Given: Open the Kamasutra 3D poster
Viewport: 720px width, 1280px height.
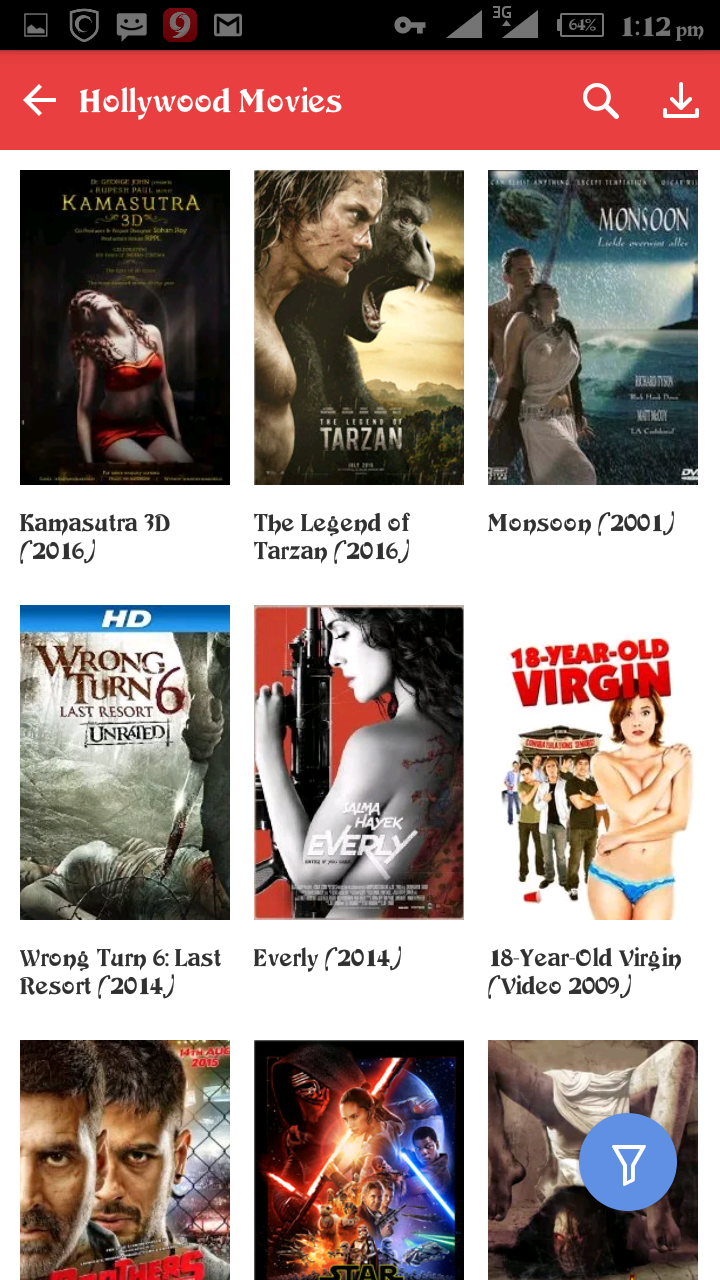Looking at the screenshot, I should pos(125,327).
